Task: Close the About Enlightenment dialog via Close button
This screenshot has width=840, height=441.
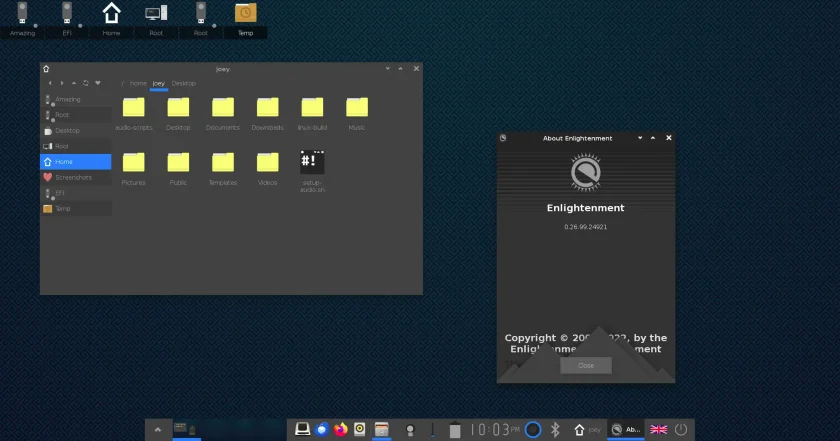Action: (x=586, y=365)
